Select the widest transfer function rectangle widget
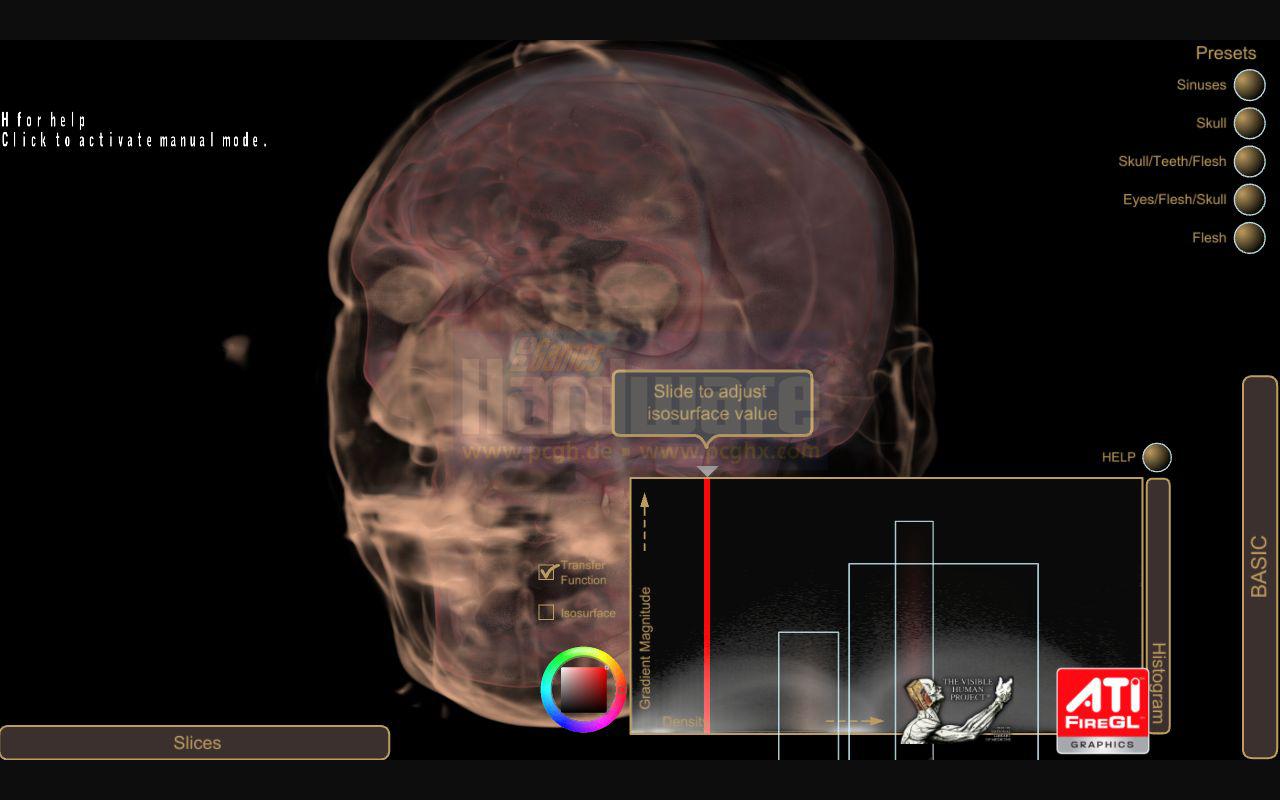This screenshot has width=1280, height=800. pos(943,661)
